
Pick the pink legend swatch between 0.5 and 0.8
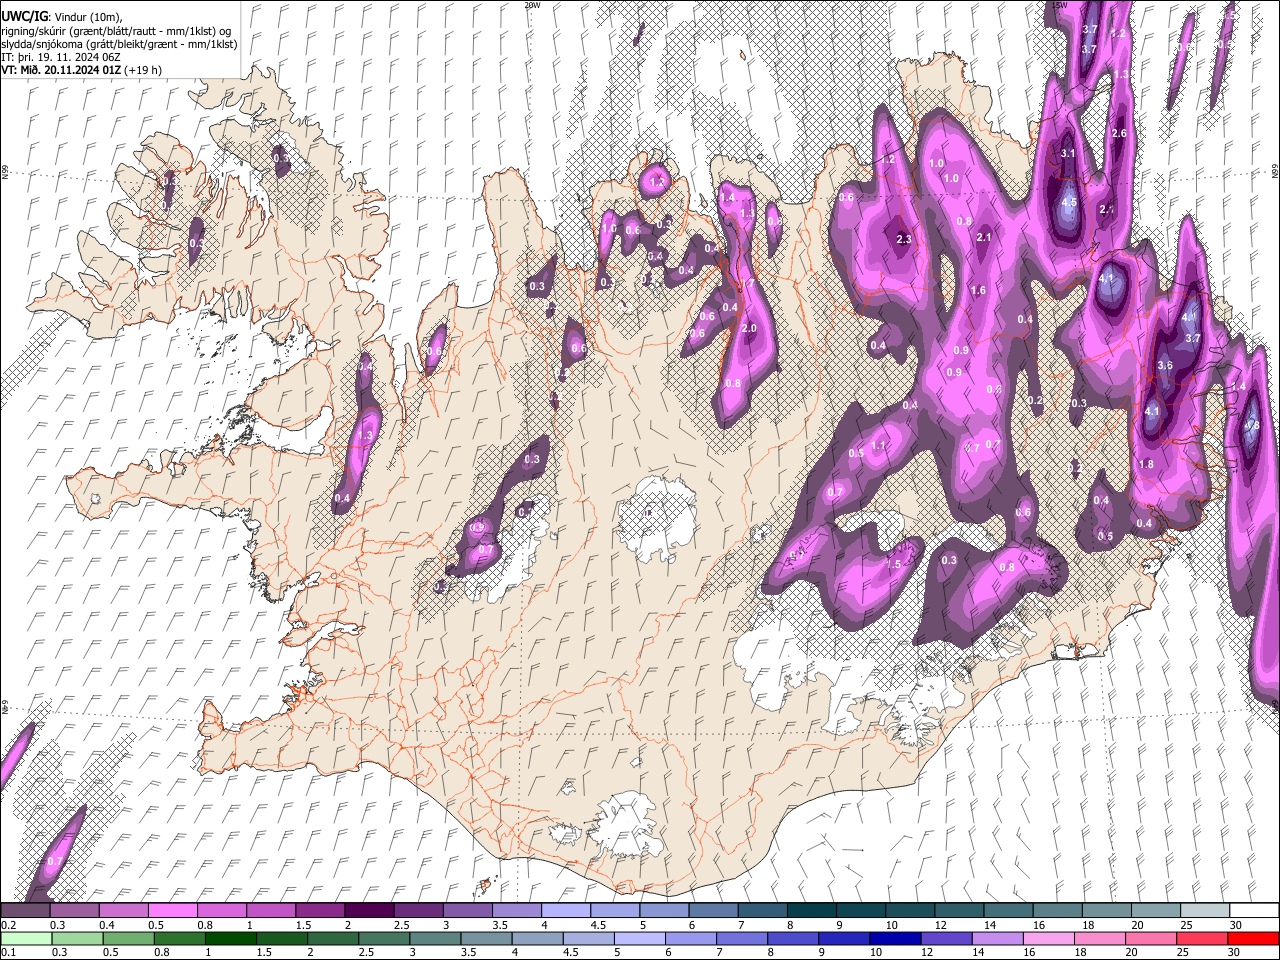pyautogui.click(x=172, y=910)
